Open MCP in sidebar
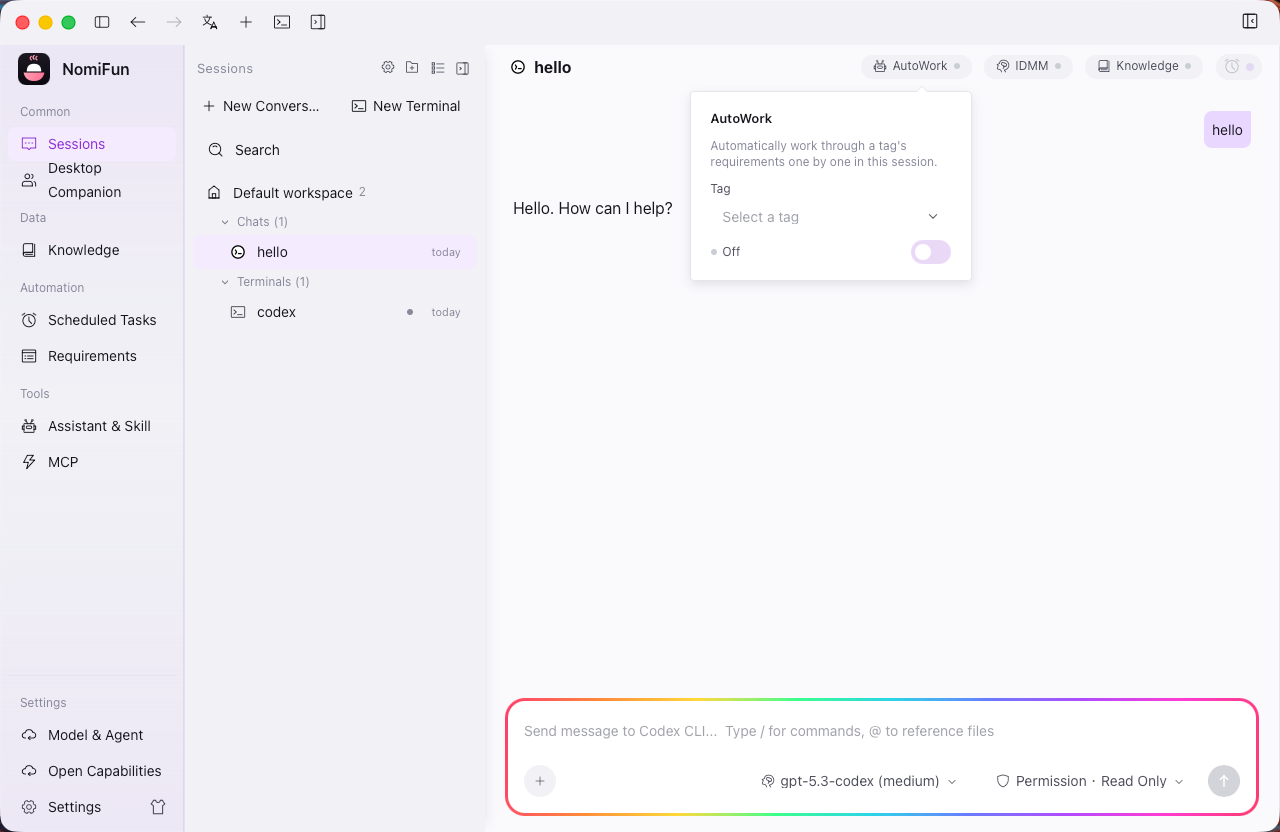 pyautogui.click(x=92, y=462)
